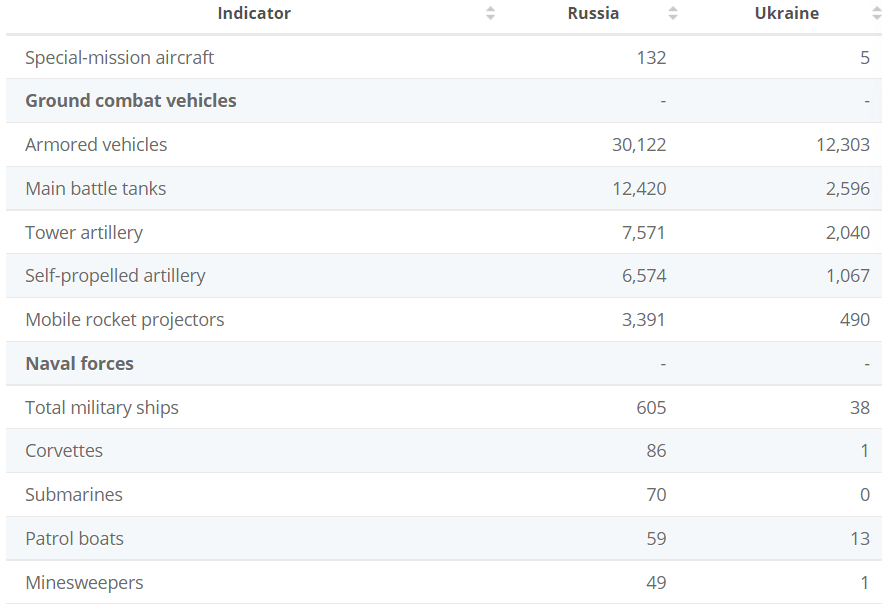Click Russia's Corvettes value 86
This screenshot has width=882, height=608.
[656, 451]
